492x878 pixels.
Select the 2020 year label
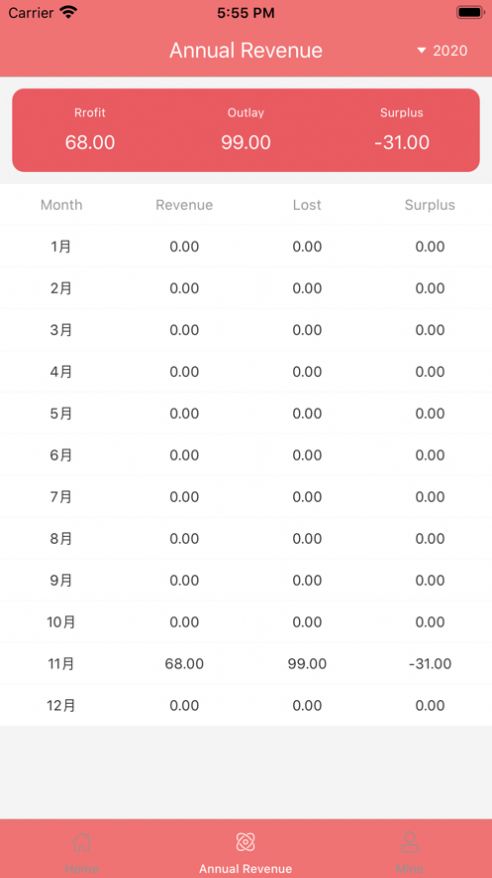[x=450, y=50]
